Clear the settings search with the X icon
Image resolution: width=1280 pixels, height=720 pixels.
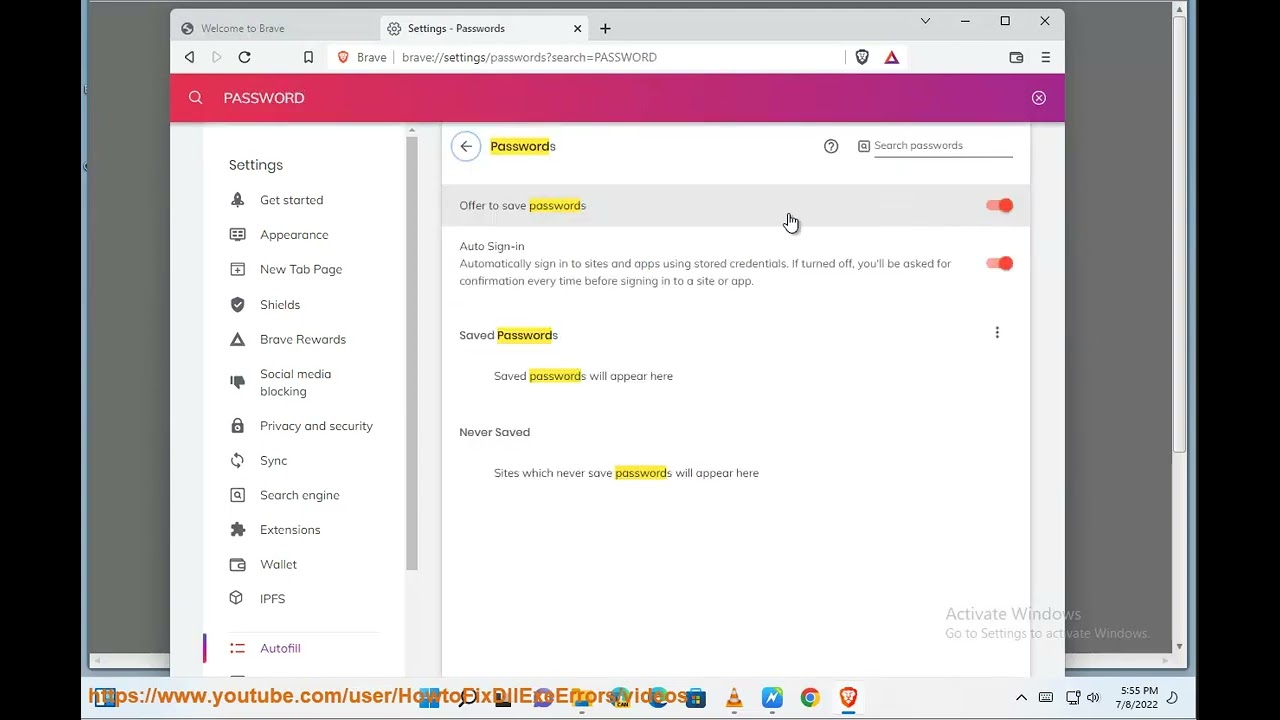(1039, 98)
